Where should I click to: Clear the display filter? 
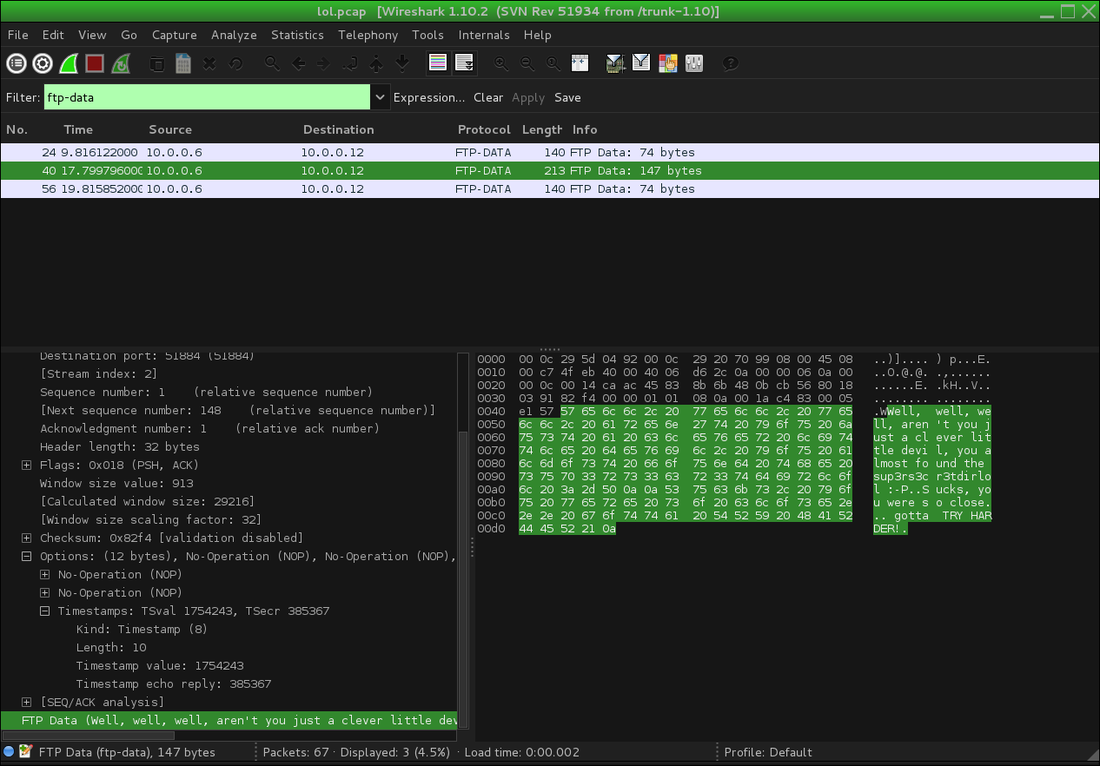(488, 98)
